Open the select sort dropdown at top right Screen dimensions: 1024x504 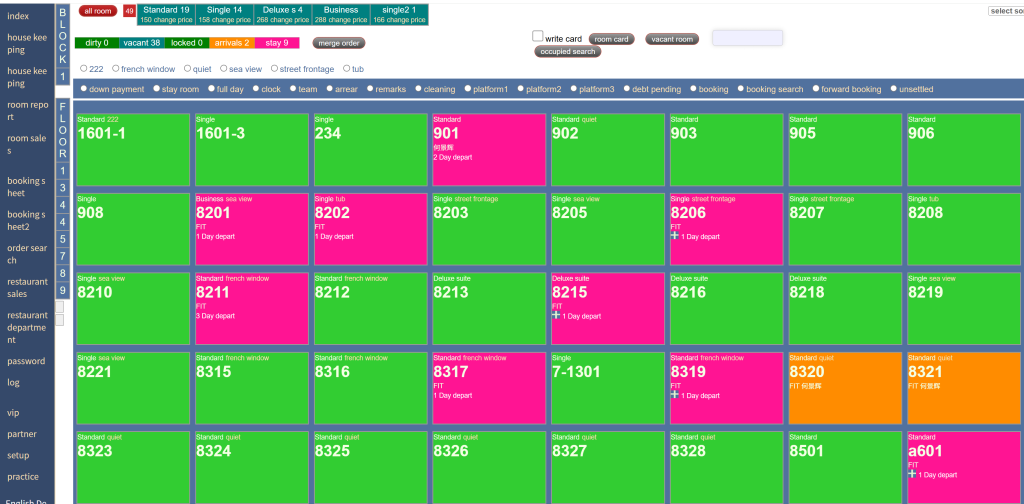point(1004,11)
